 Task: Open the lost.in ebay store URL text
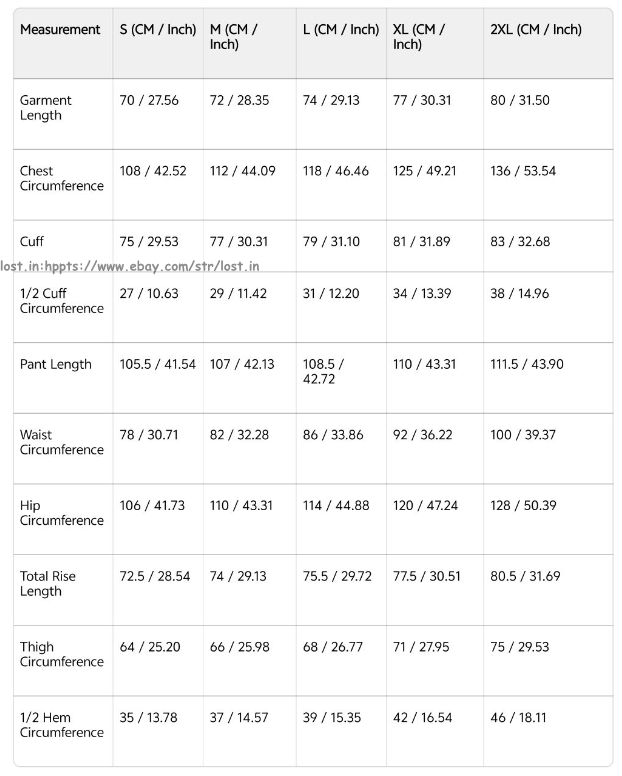(130, 267)
